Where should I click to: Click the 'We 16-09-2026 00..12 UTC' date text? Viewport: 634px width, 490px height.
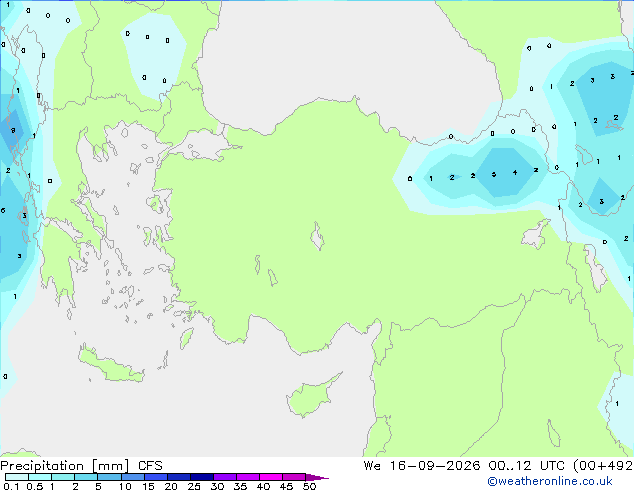pyautogui.click(x=466, y=466)
